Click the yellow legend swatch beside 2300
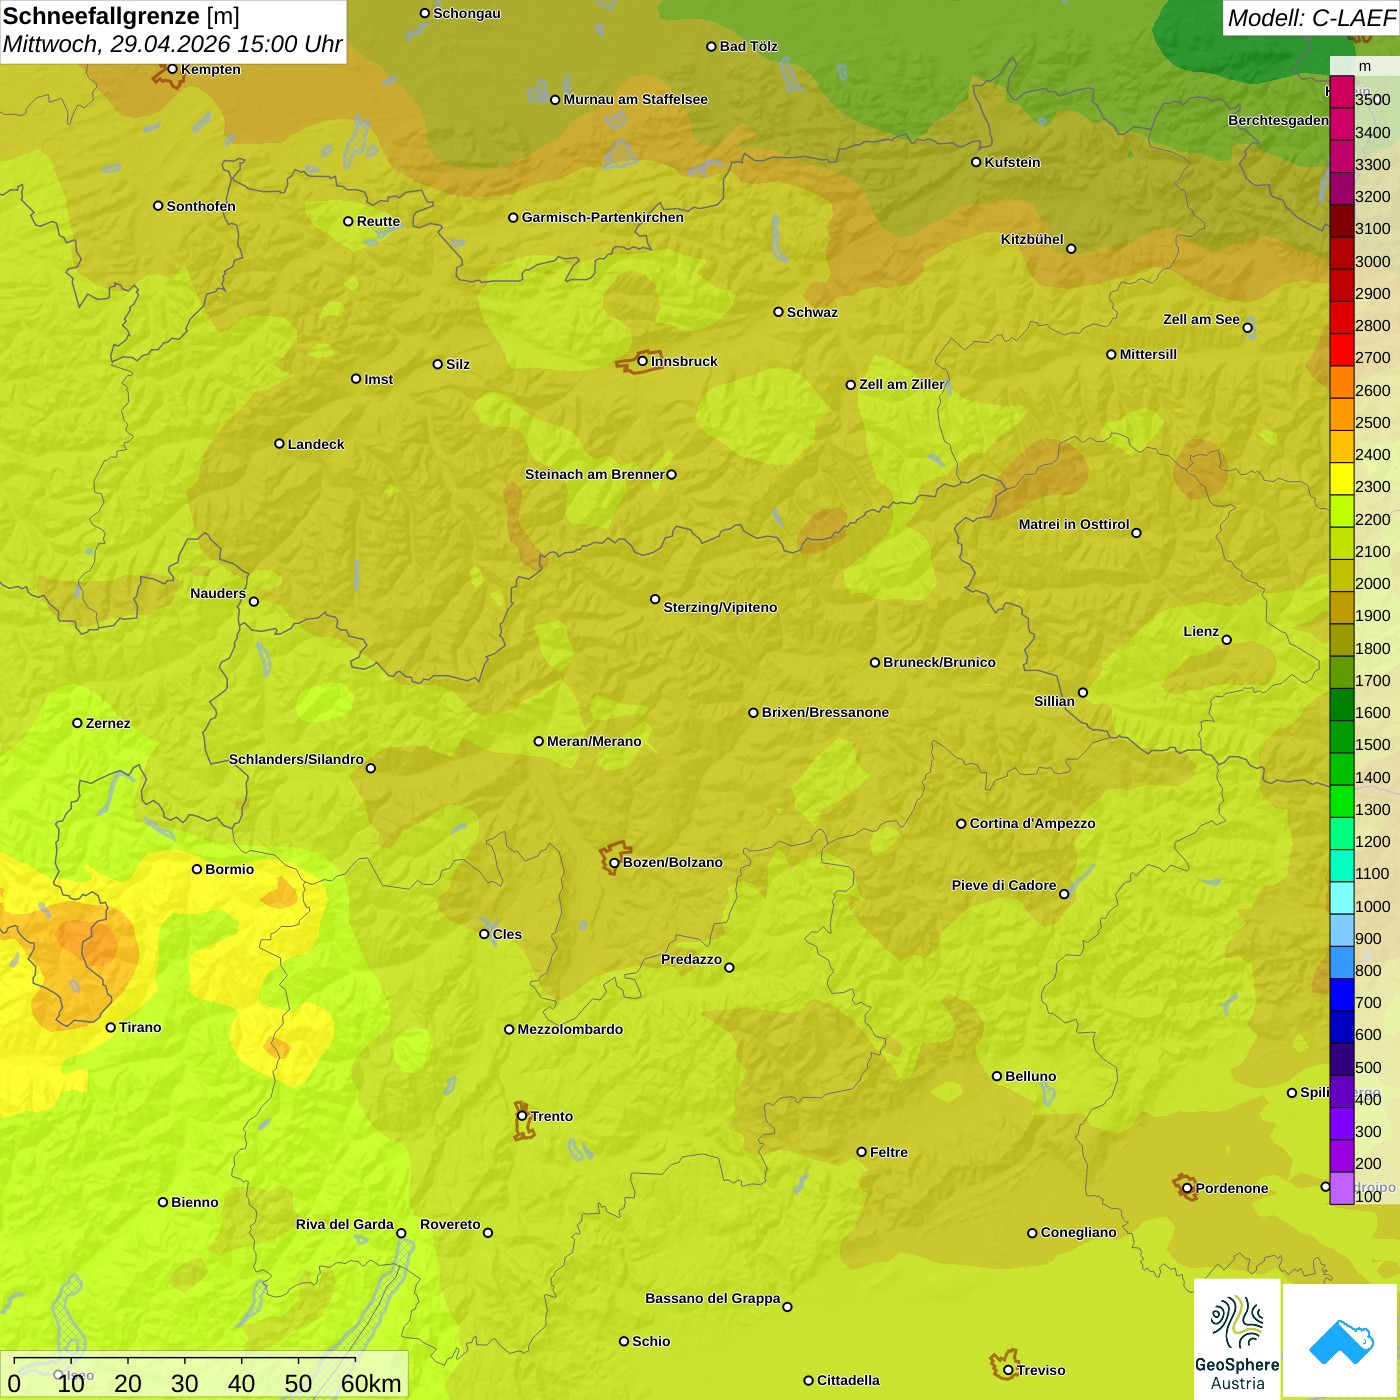This screenshot has width=1400, height=1400. click(1341, 479)
